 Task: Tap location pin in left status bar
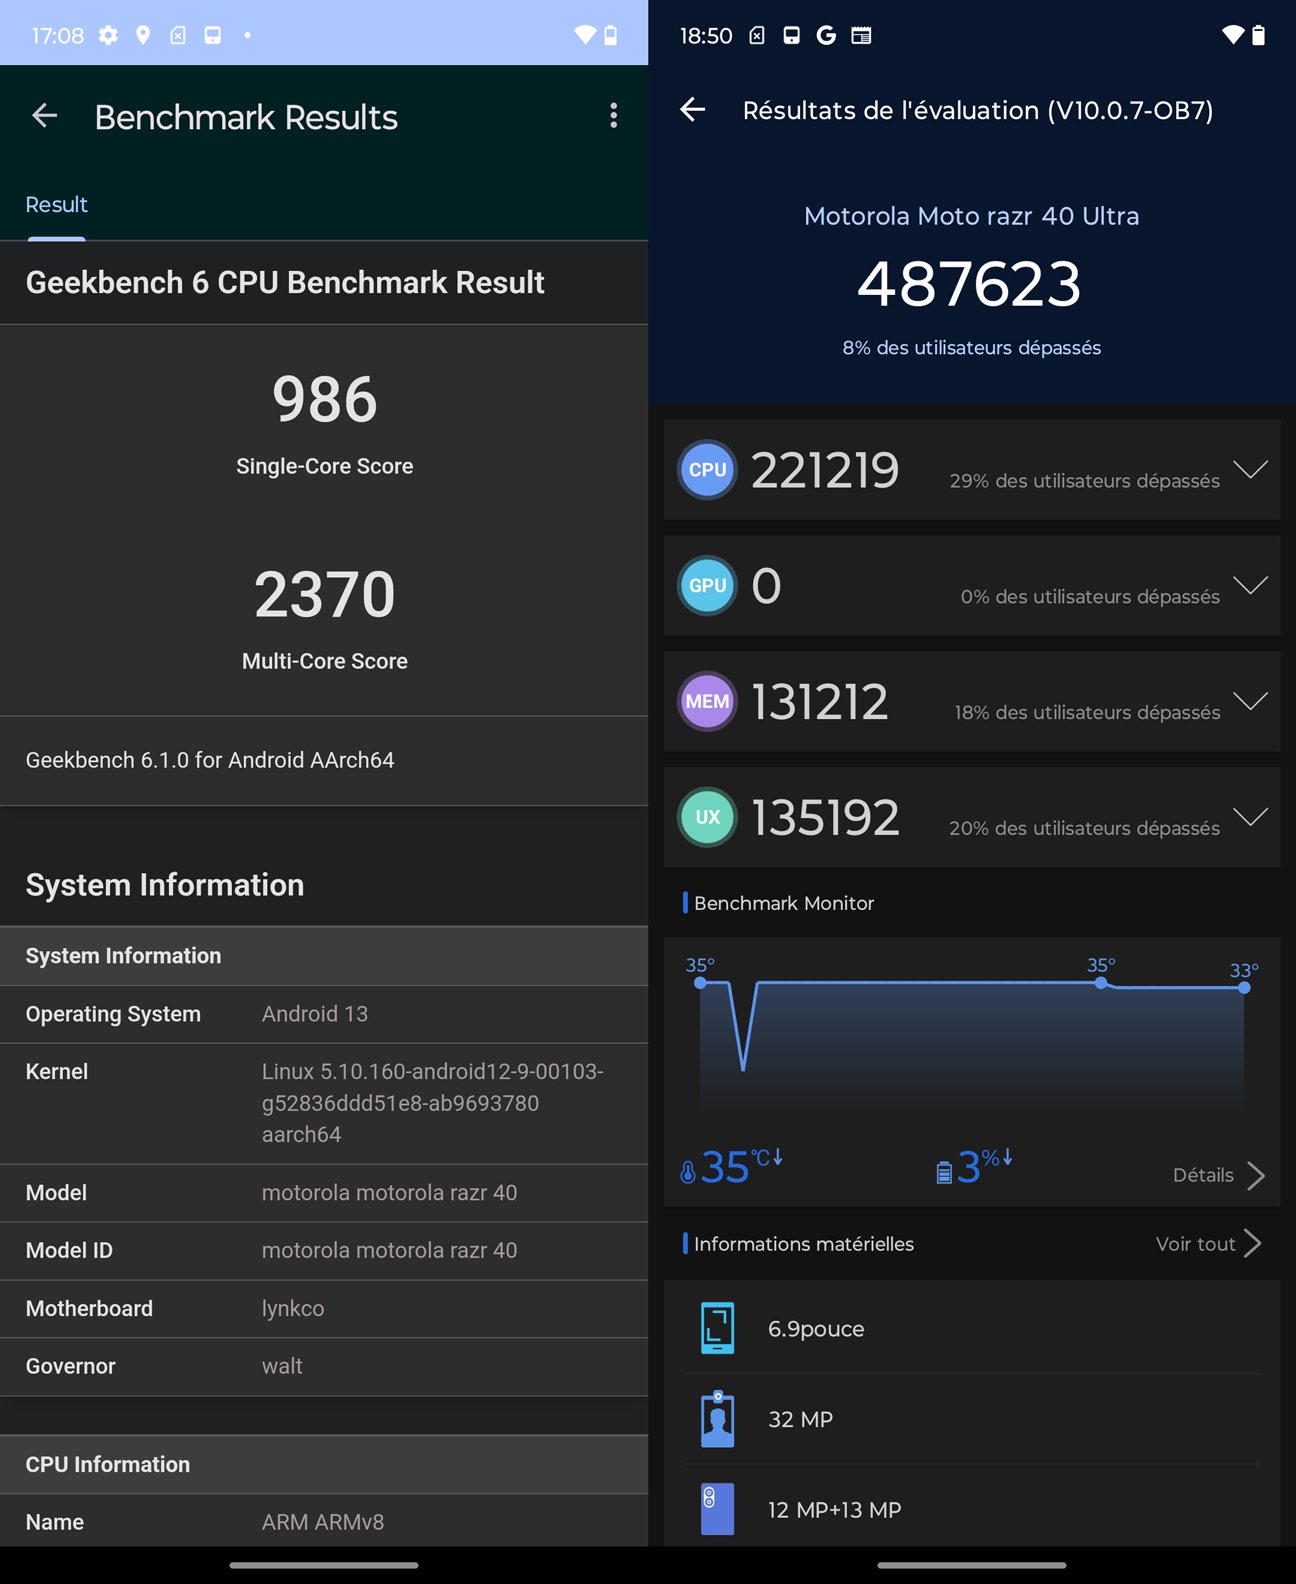[143, 35]
